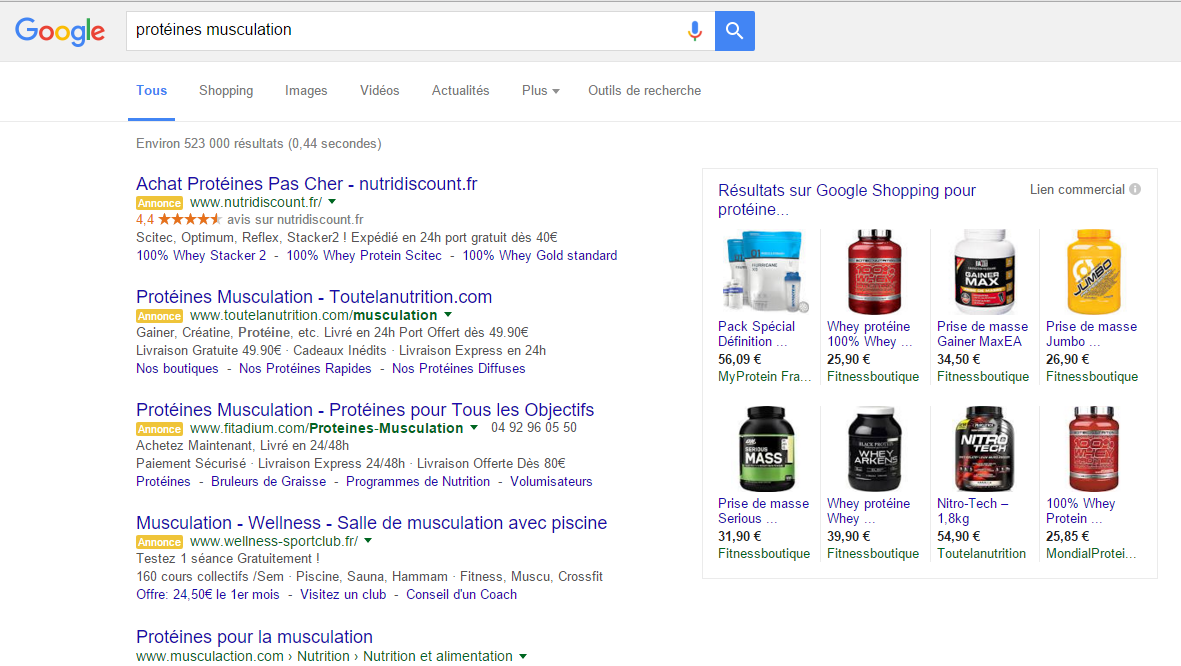This screenshot has width=1181, height=666.
Task: Follow the Bruleurs de Graisse sitelink
Action: 268,482
